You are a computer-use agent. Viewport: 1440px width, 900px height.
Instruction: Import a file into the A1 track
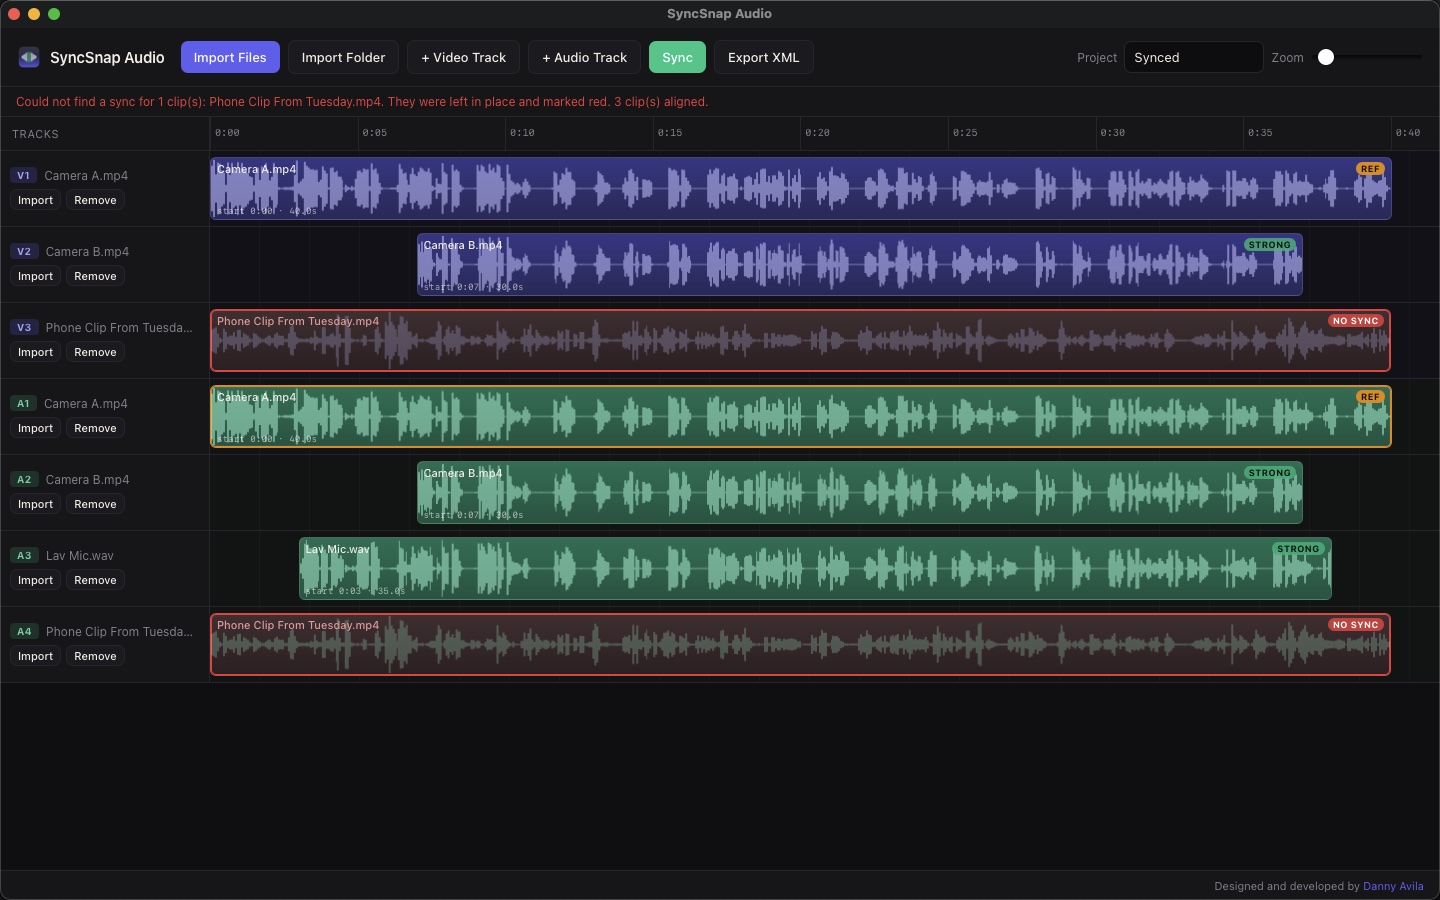pos(35,429)
